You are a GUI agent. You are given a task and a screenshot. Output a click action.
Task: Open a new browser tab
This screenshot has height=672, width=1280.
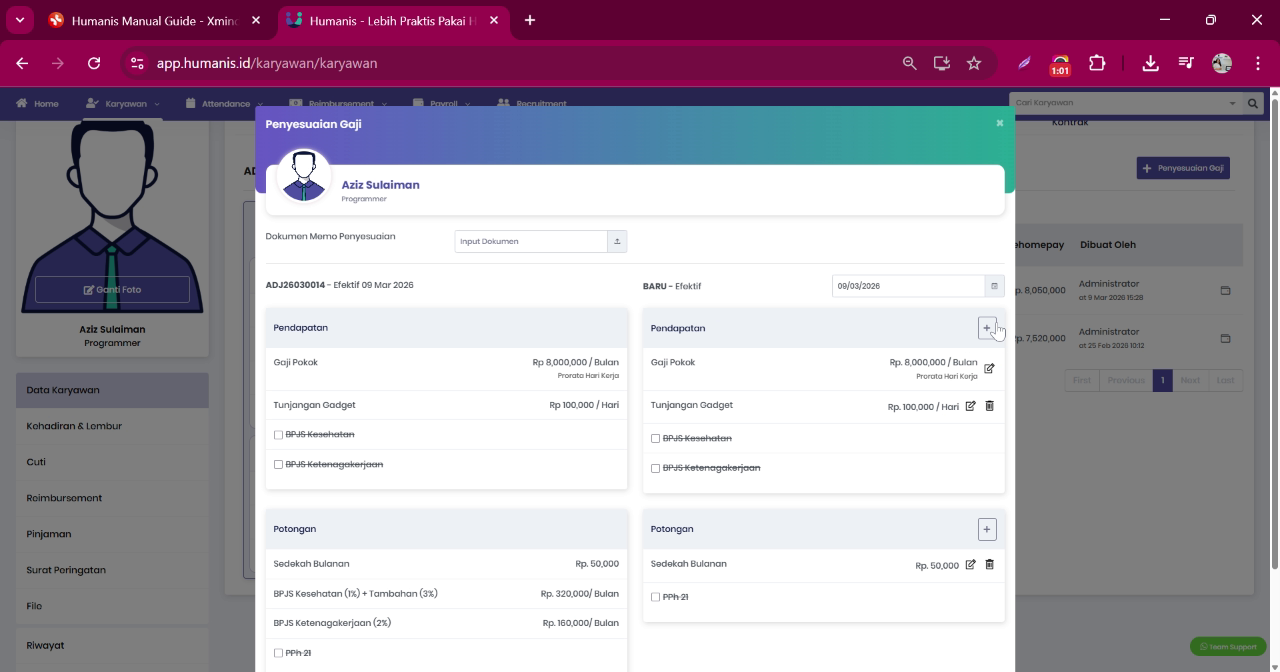coord(530,20)
